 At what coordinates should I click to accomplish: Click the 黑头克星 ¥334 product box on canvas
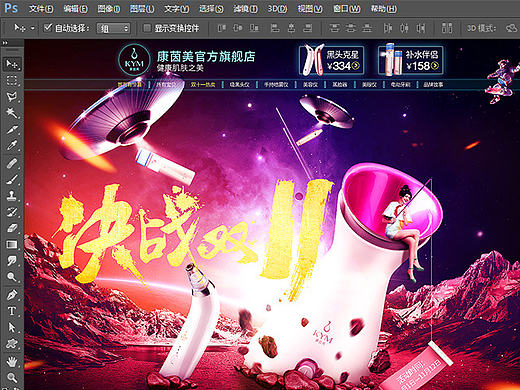(x=331, y=60)
